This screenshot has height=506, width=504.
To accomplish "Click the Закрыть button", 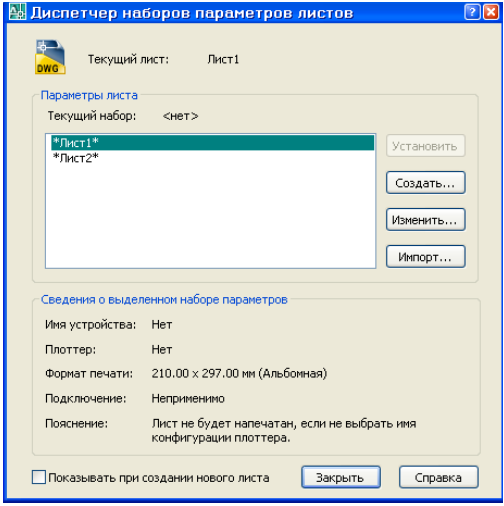I will click(341, 477).
